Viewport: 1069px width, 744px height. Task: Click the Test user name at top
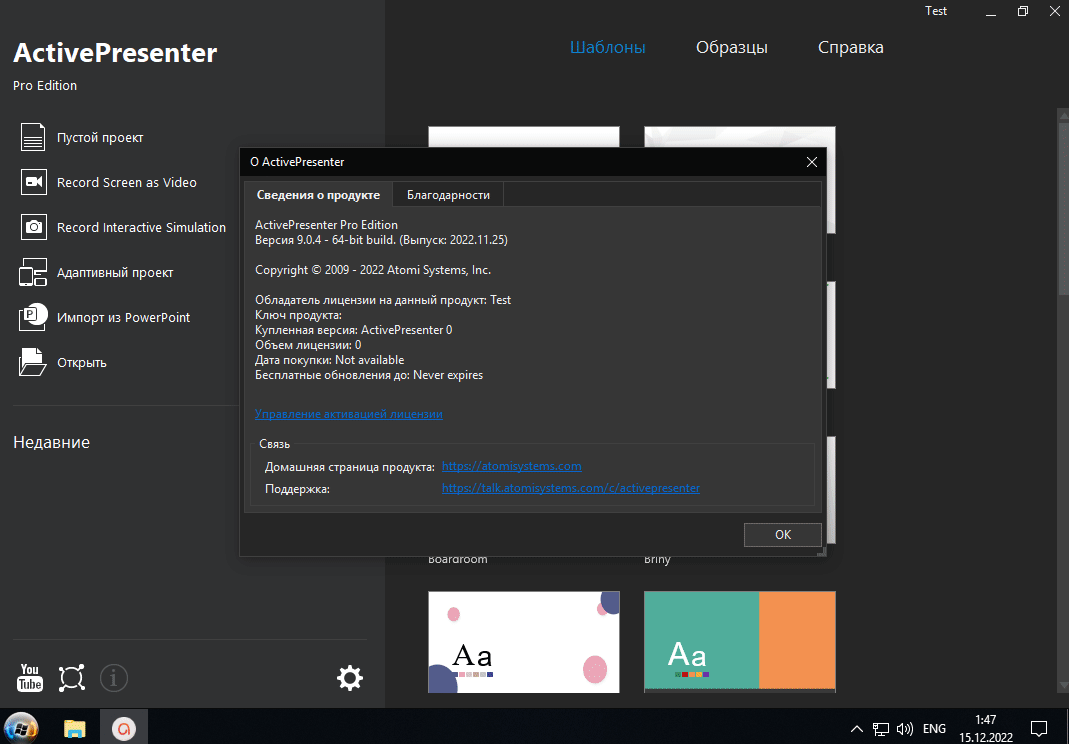[935, 11]
